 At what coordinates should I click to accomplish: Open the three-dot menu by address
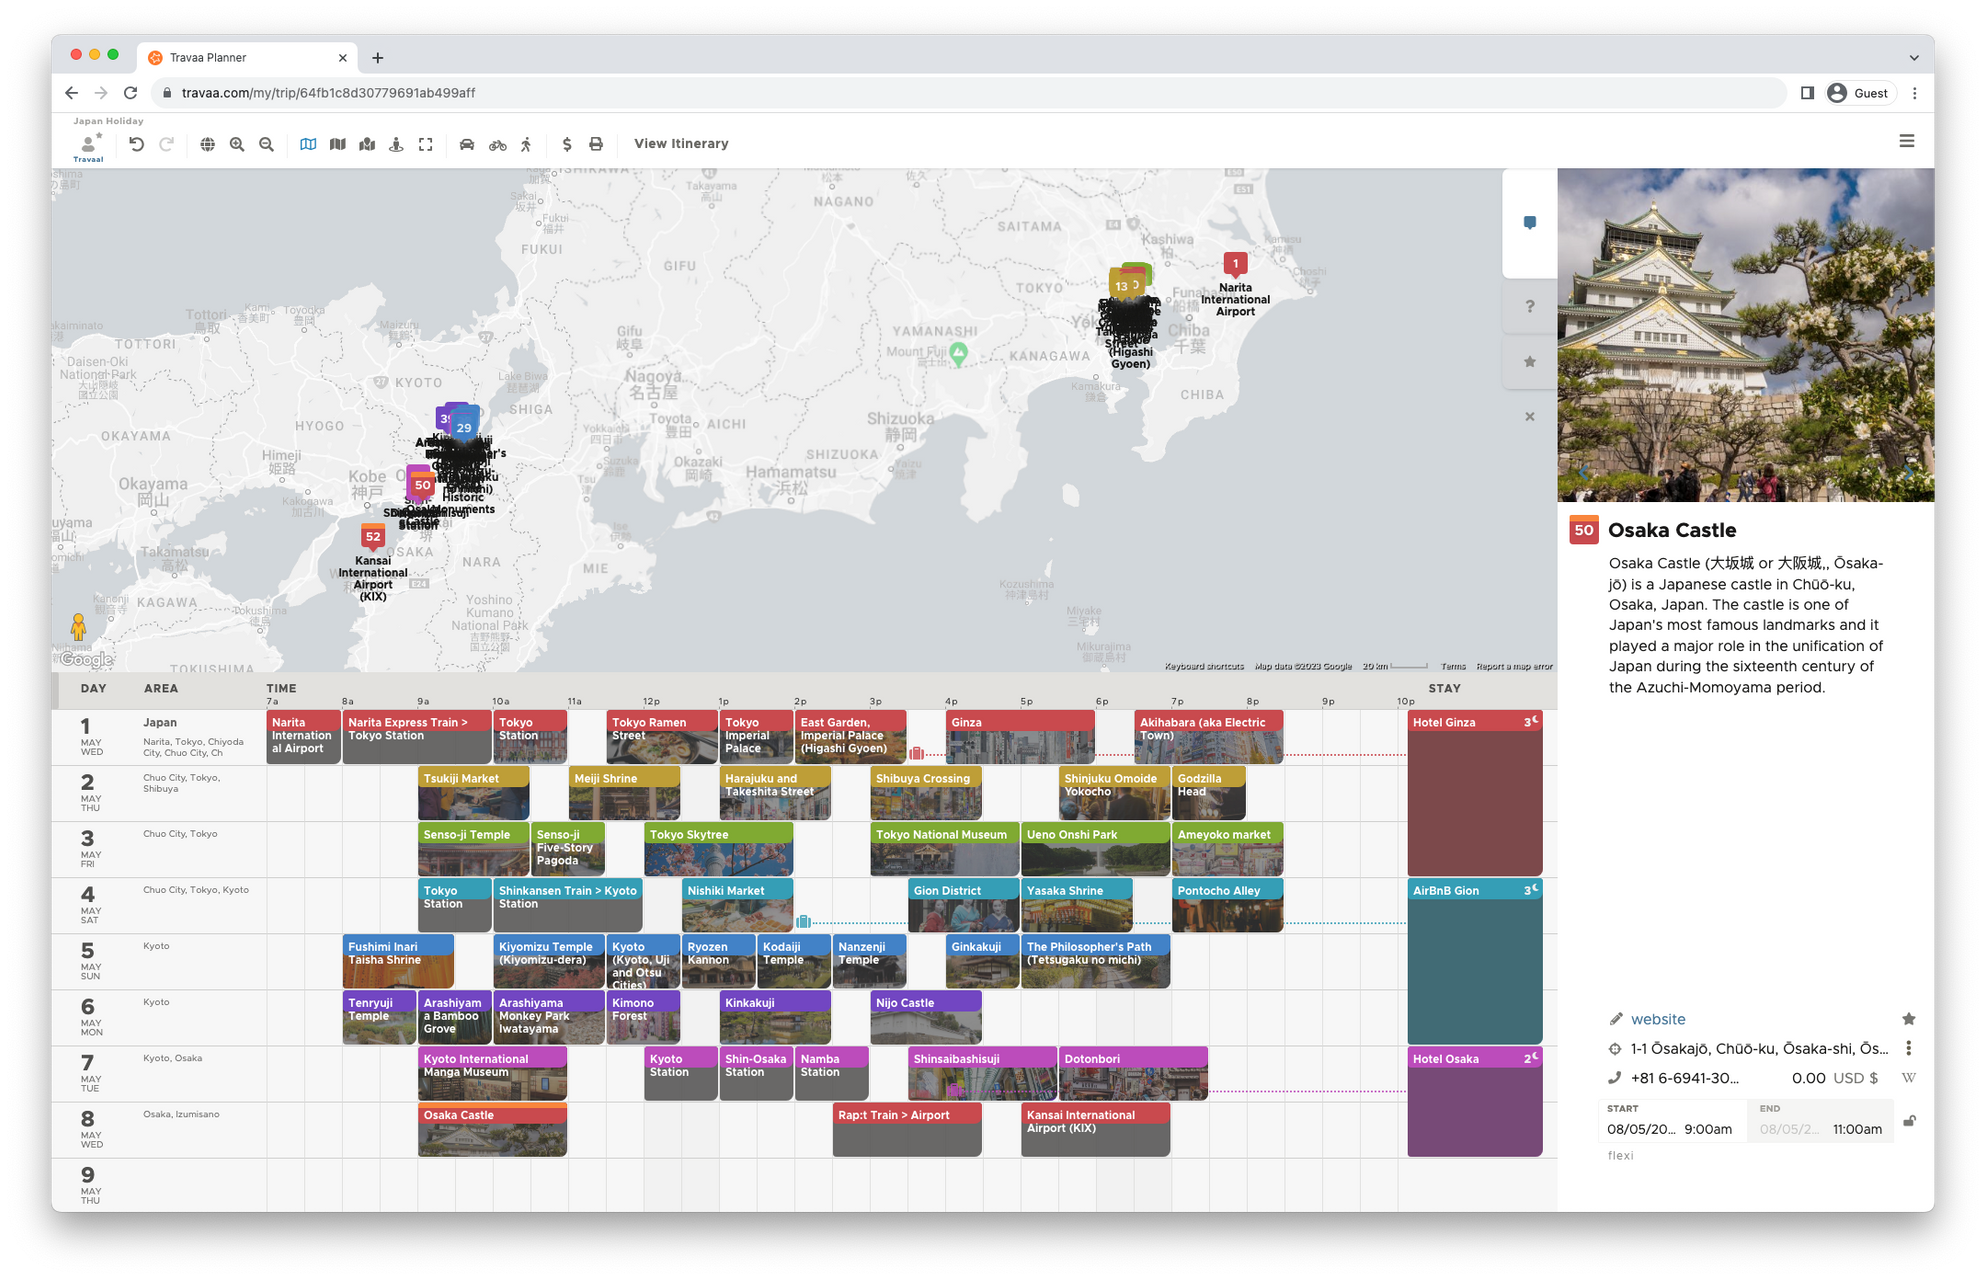(1908, 1048)
